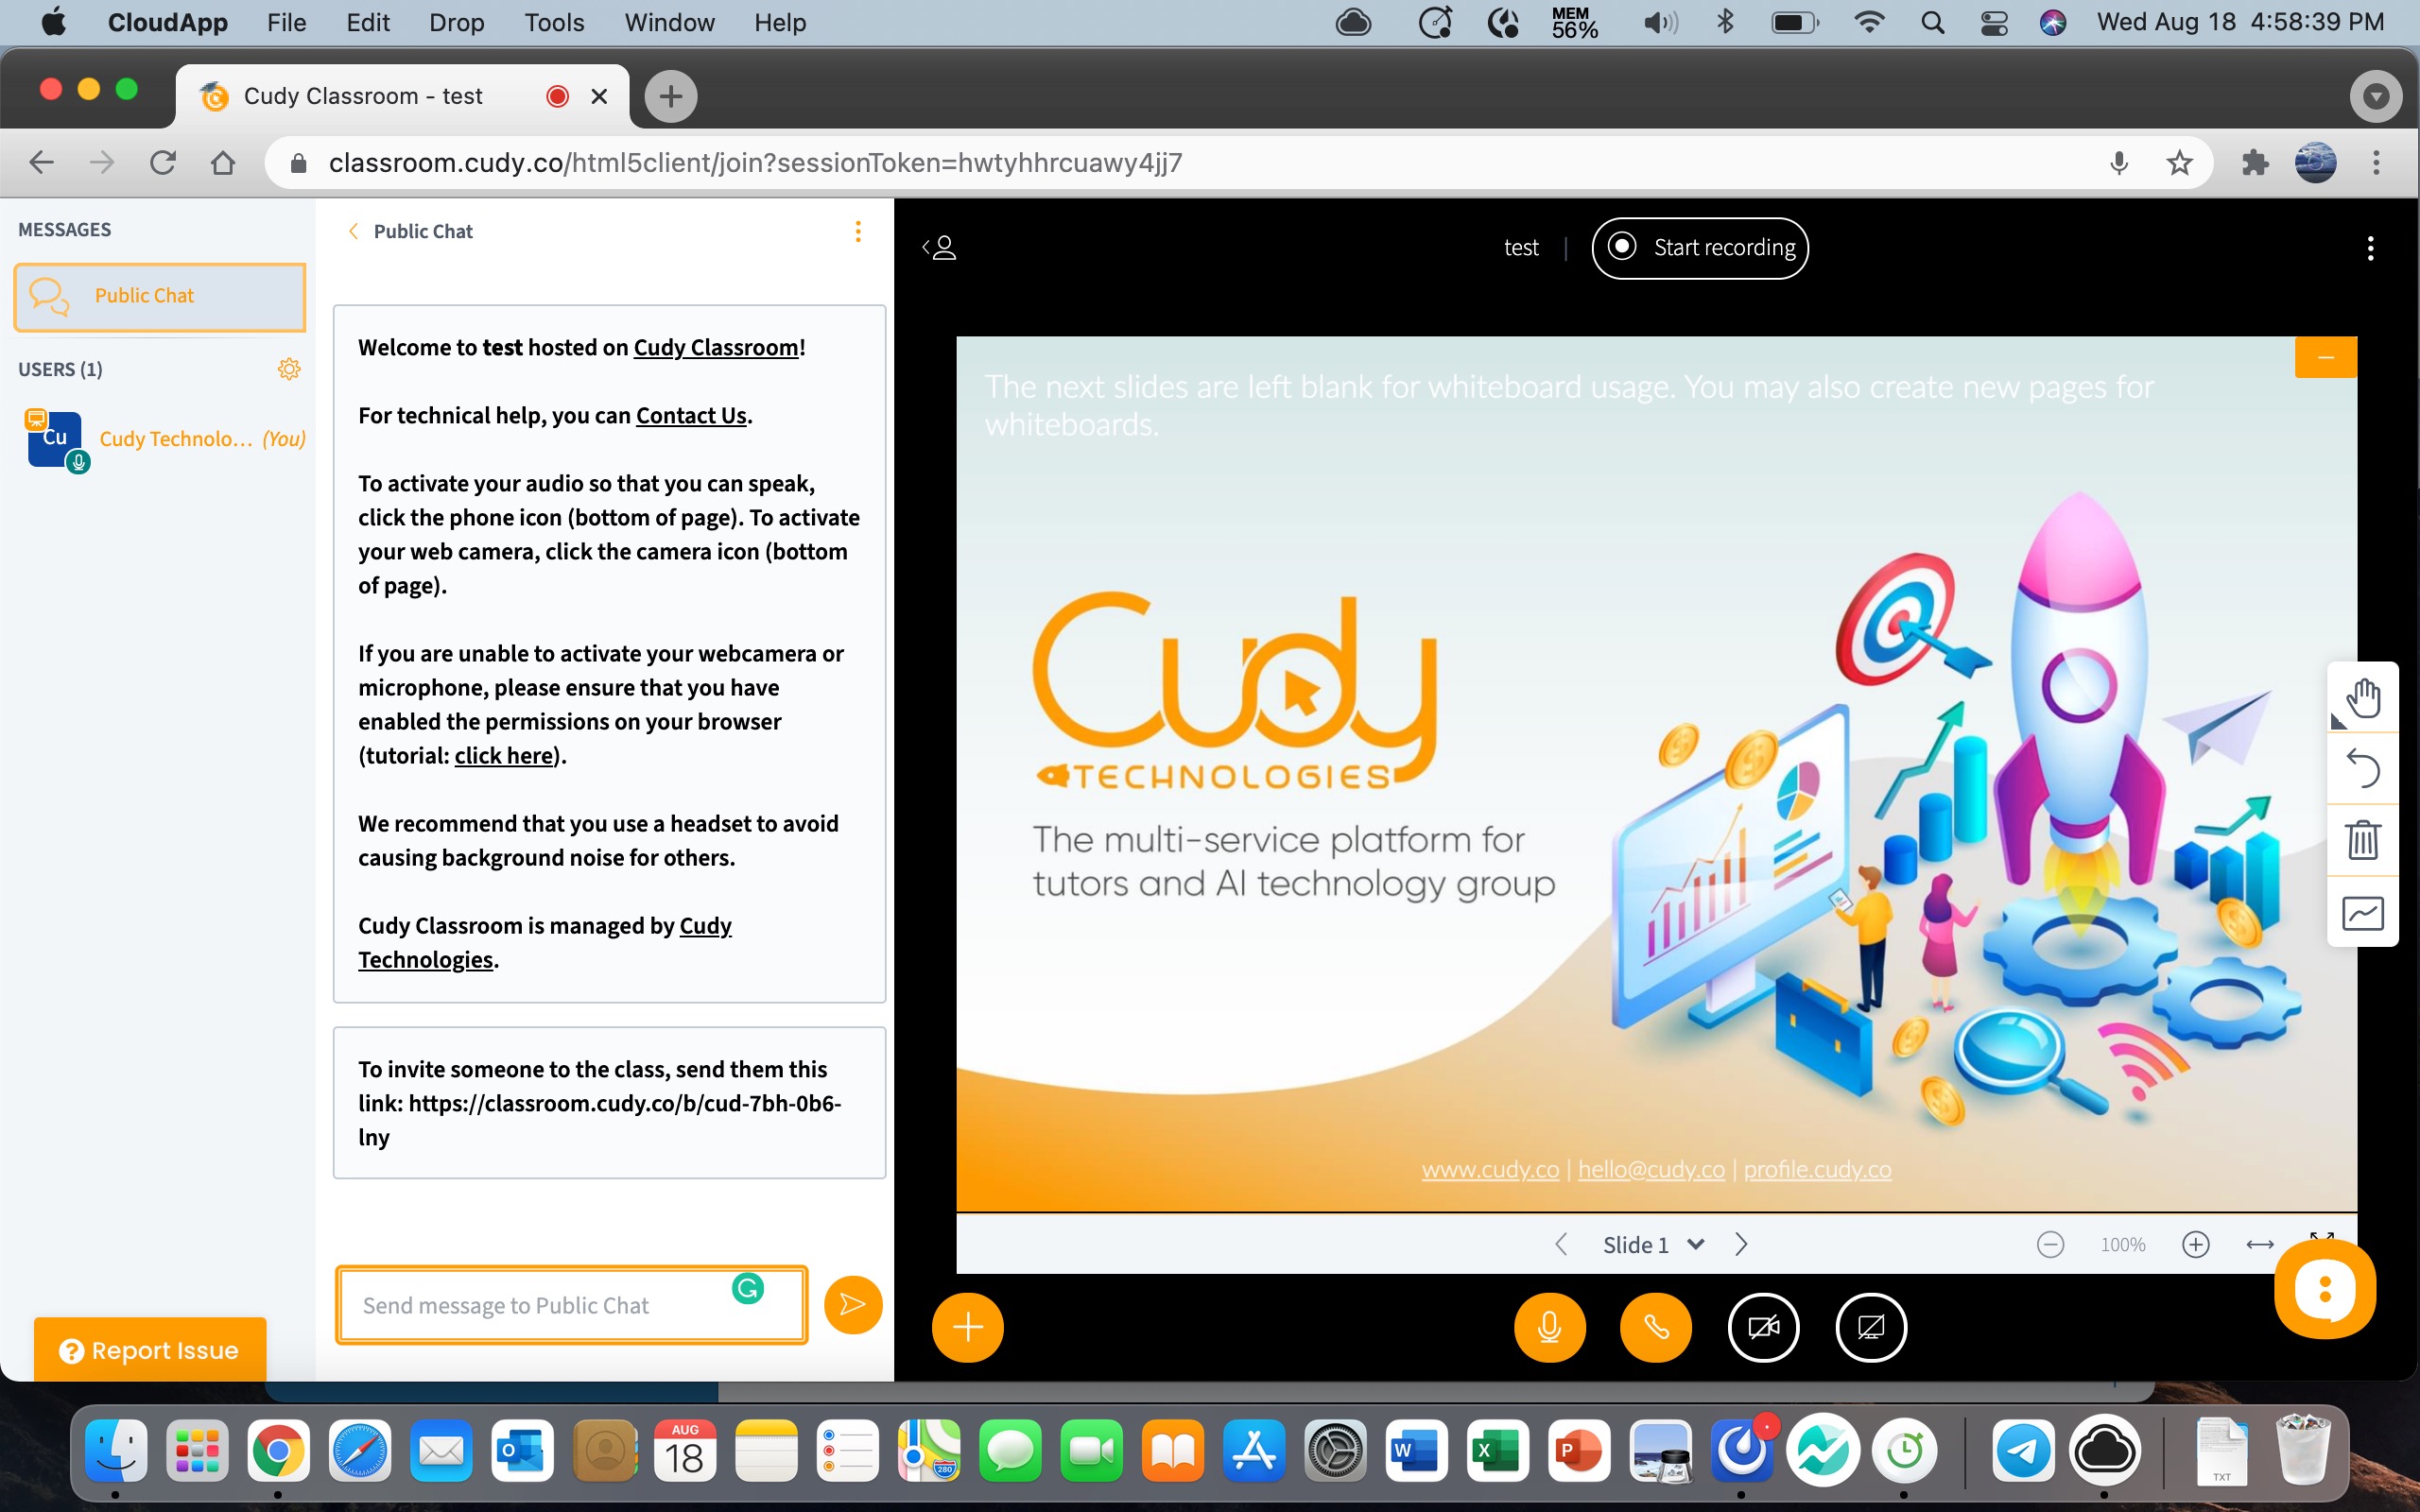Send the chat message
Image resolution: width=2420 pixels, height=1512 pixels.
(852, 1304)
